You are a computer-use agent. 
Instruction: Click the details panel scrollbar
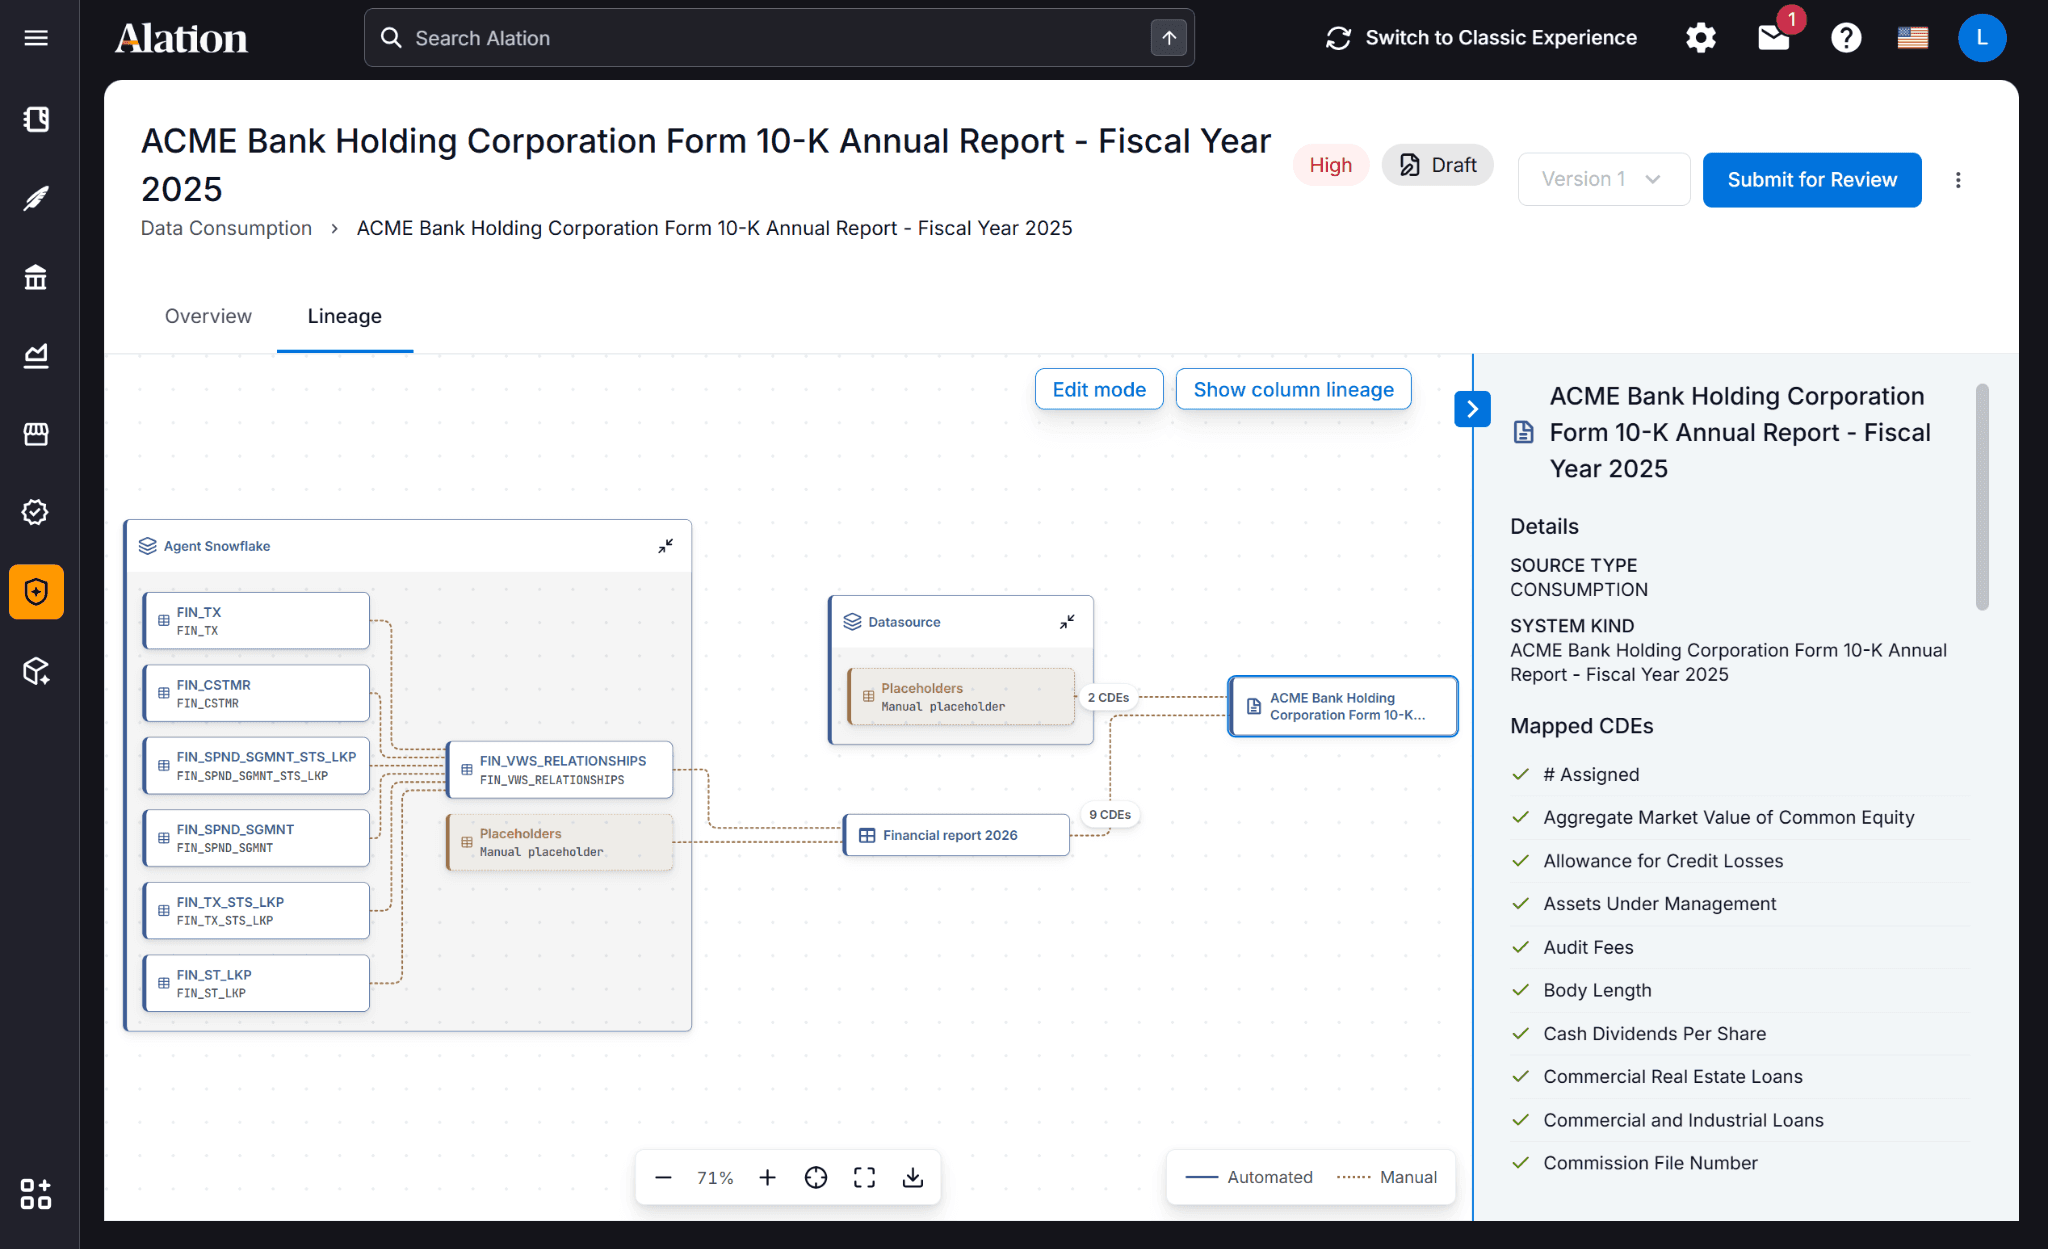point(1982,497)
